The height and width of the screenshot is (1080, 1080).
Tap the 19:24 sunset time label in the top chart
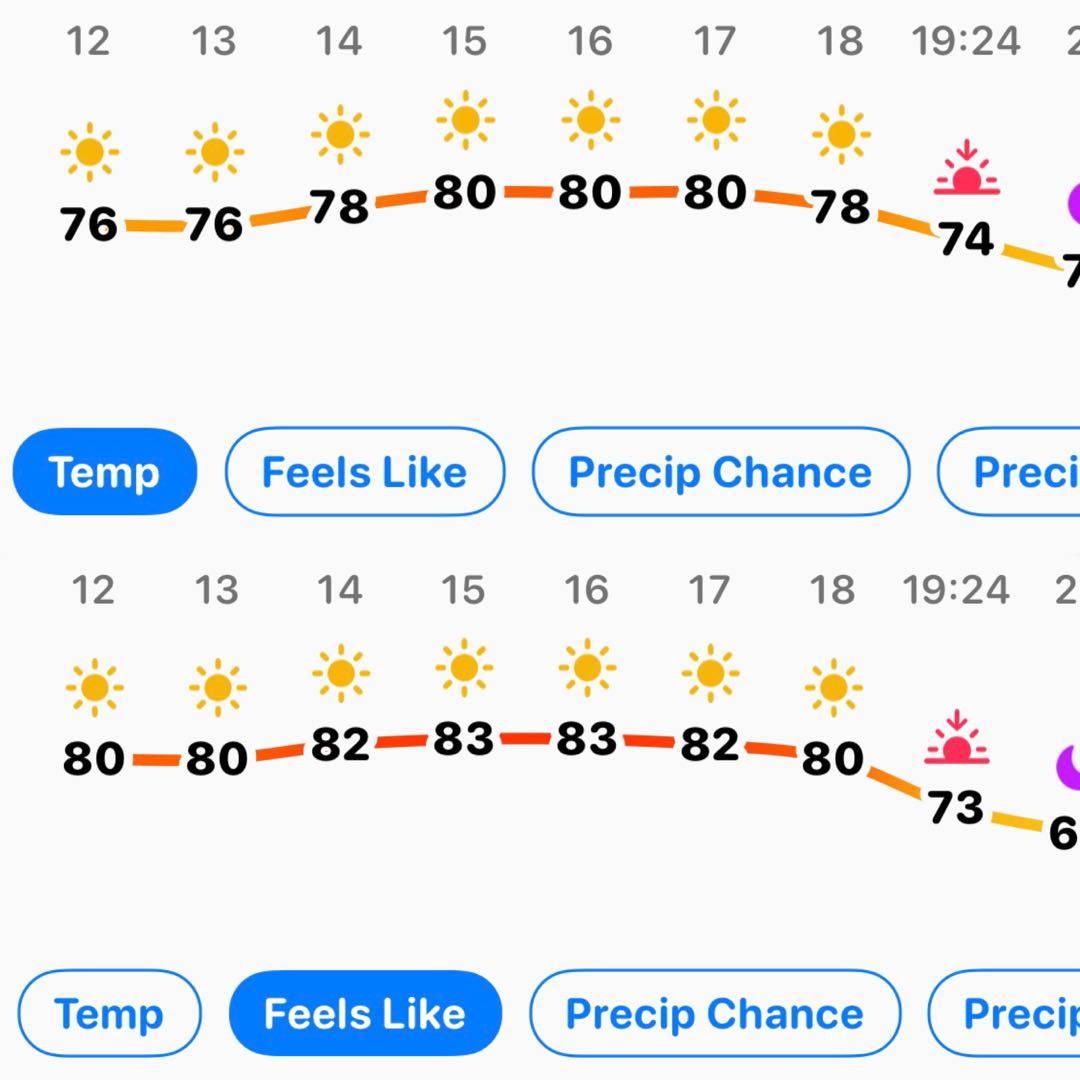pos(966,41)
